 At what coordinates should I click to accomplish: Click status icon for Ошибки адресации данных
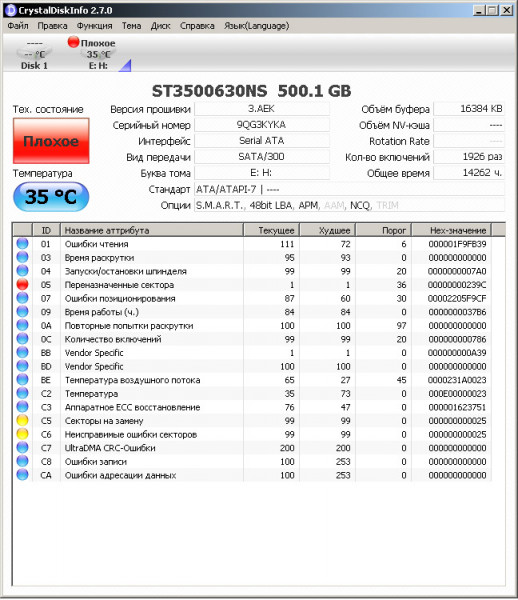pos(23,474)
